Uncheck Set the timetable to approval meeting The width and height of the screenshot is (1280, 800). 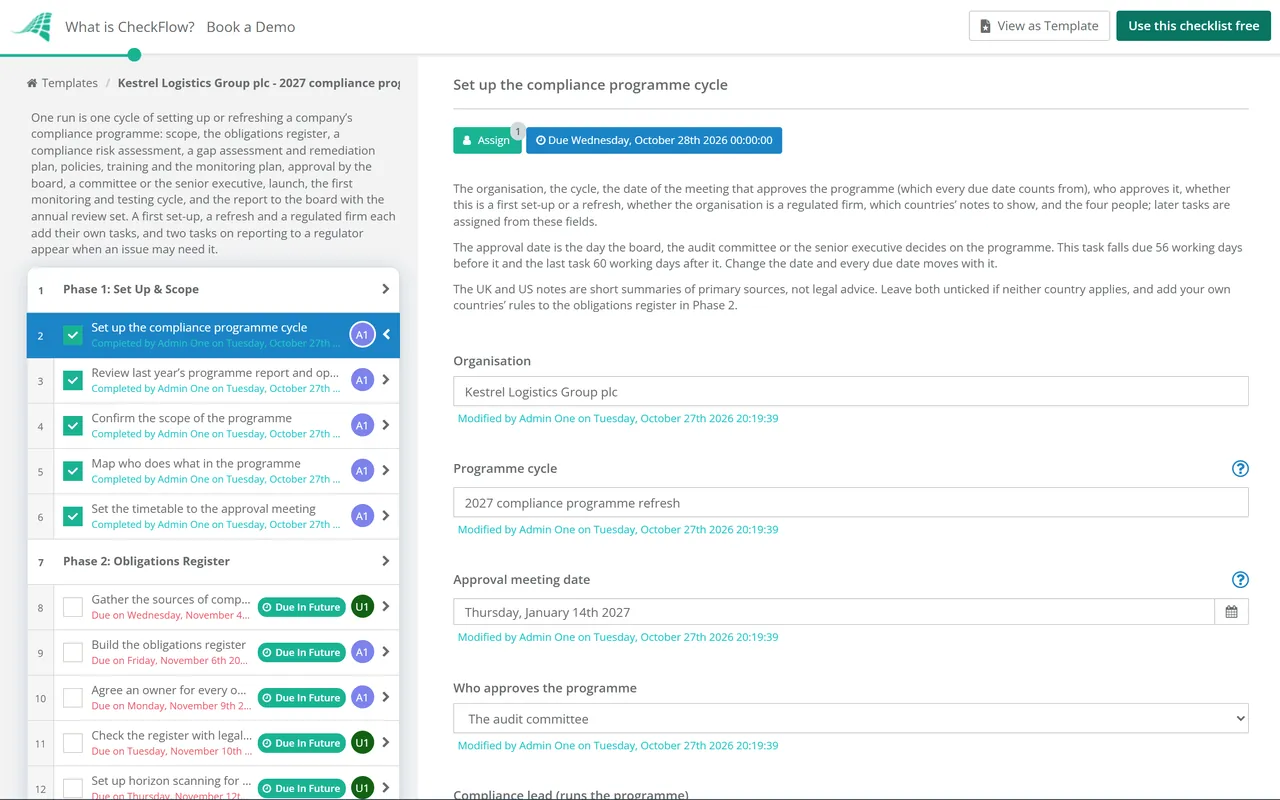73,516
